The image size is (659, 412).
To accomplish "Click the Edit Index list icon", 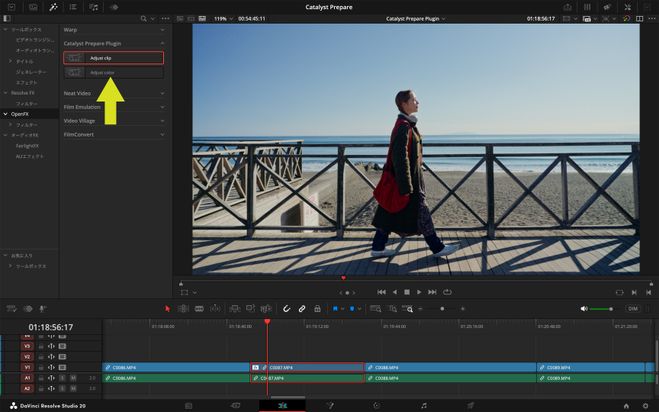I will (x=74, y=7).
